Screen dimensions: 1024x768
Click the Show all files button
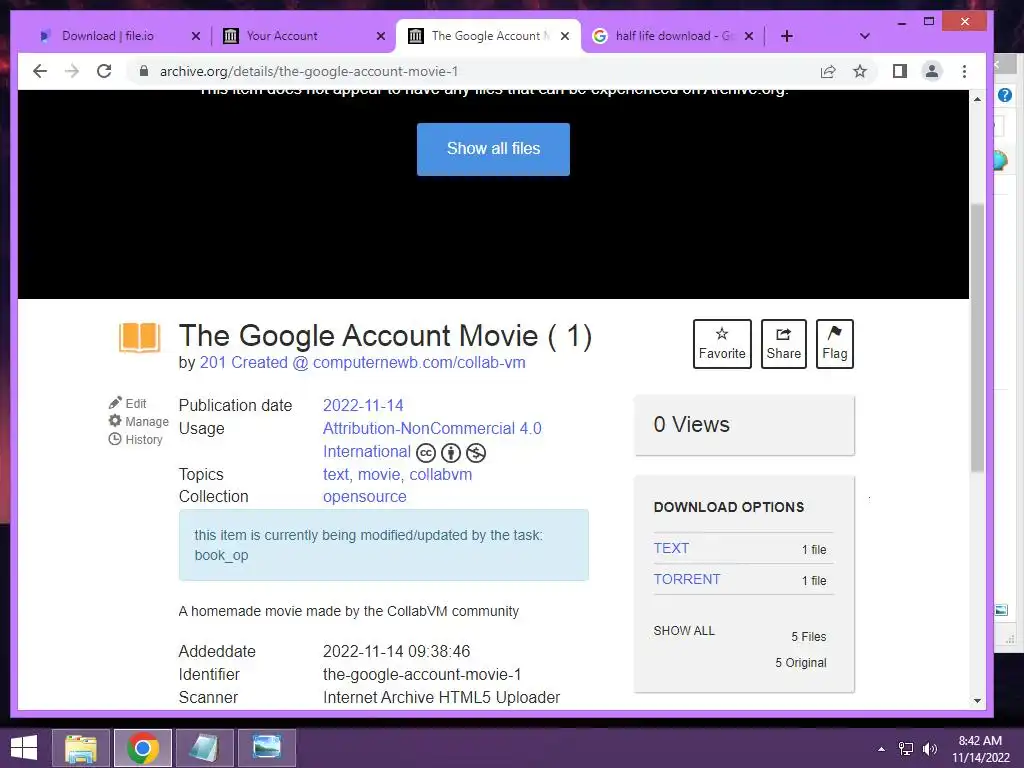[493, 149]
